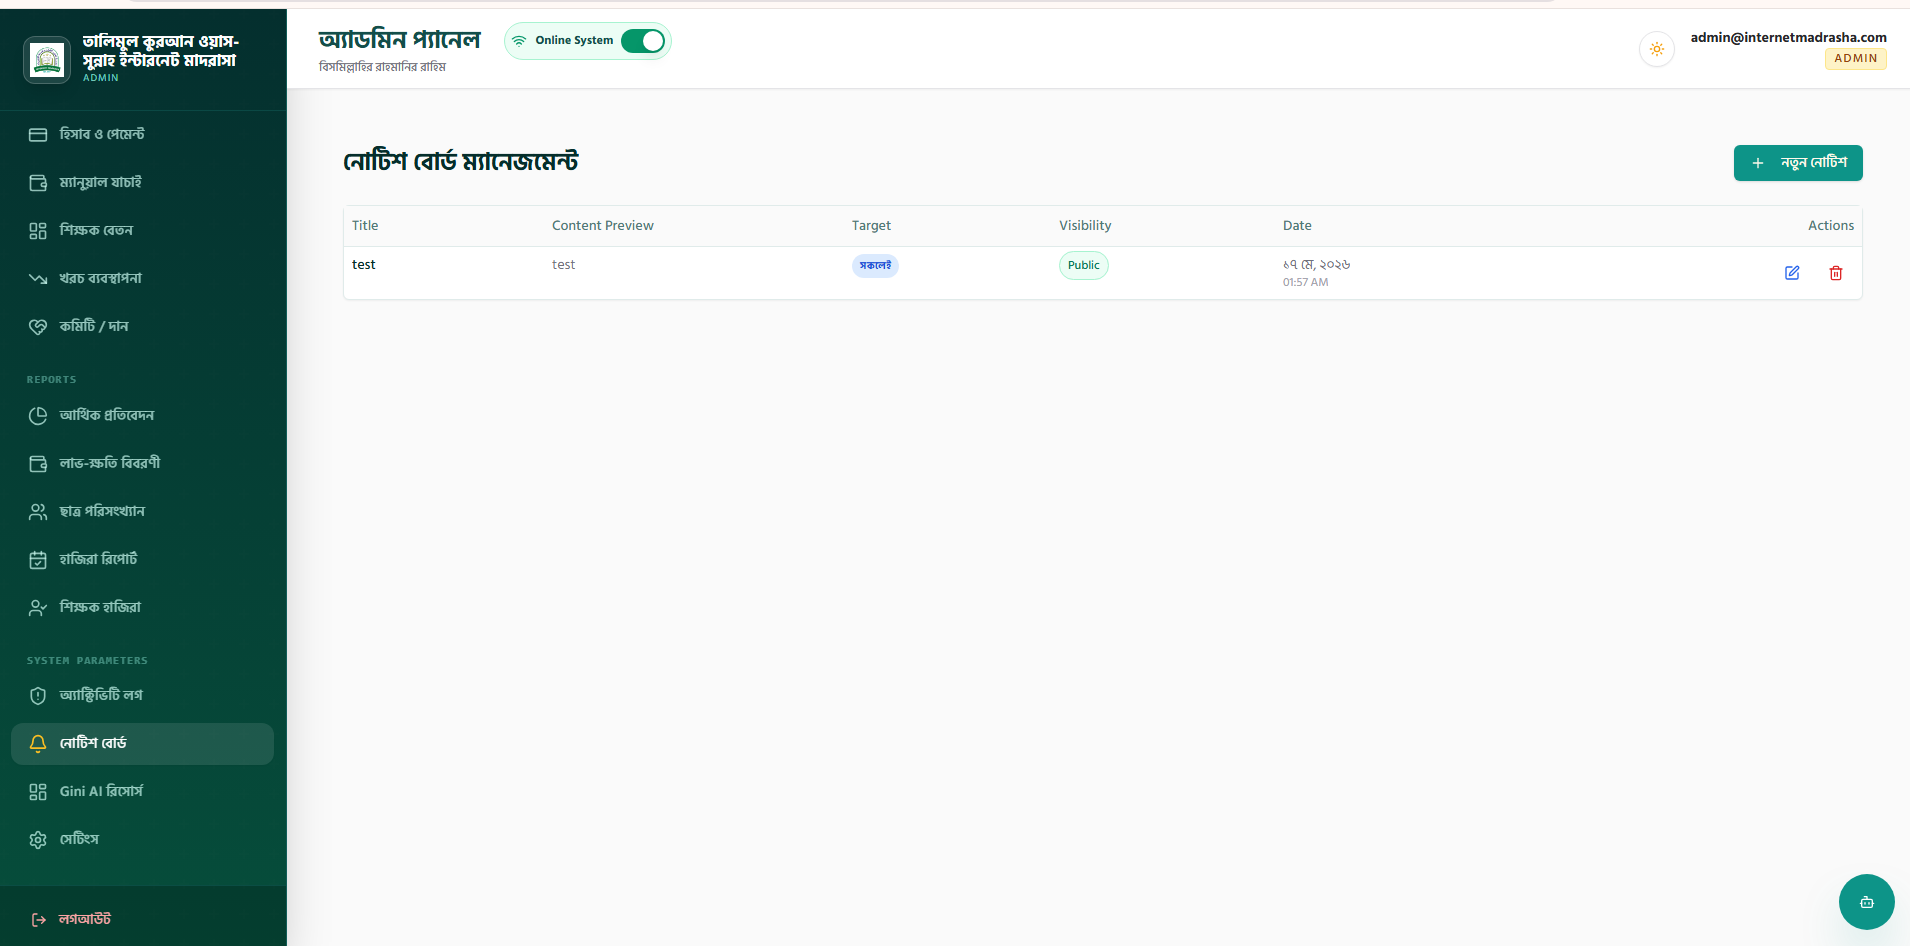The image size is (1910, 946).
Task: Toggle the Online System switch
Action: click(x=643, y=41)
